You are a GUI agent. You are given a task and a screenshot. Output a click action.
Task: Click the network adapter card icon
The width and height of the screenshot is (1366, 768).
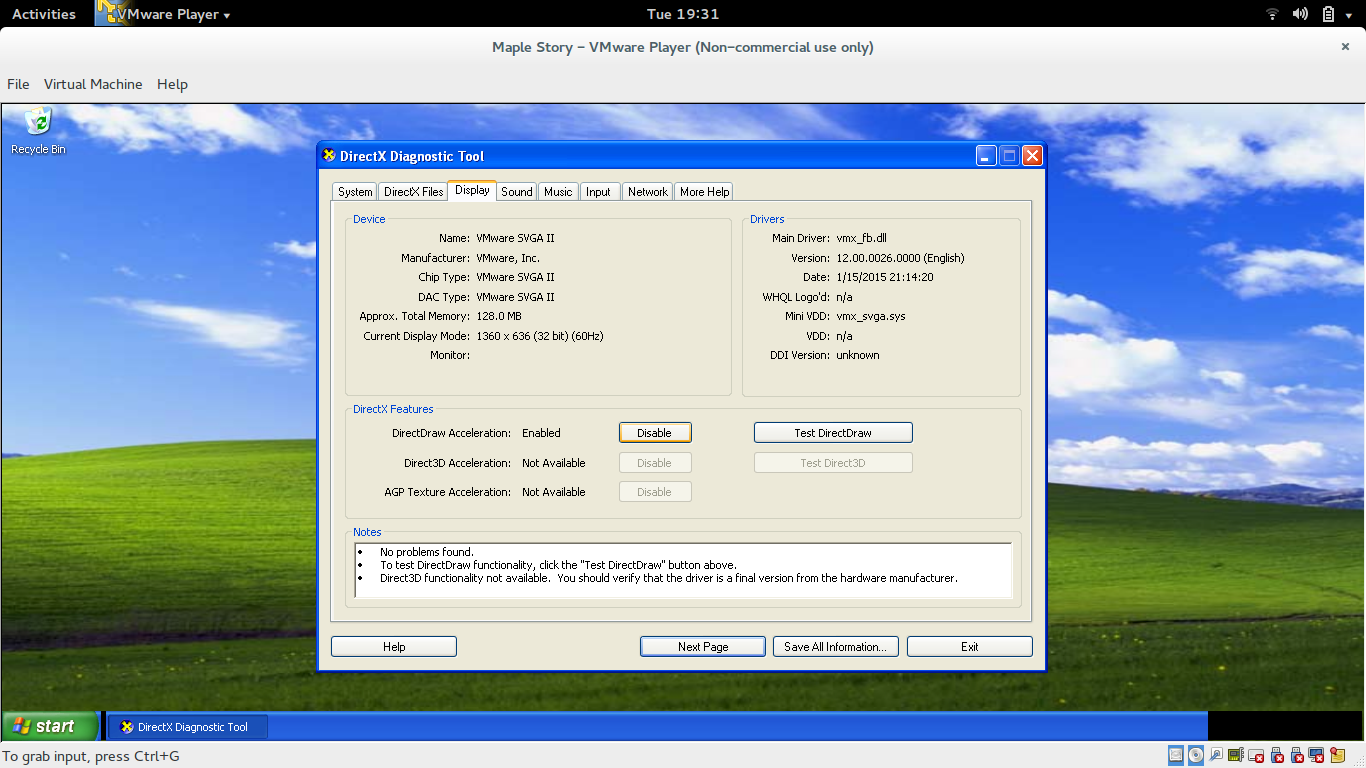(x=1236, y=755)
